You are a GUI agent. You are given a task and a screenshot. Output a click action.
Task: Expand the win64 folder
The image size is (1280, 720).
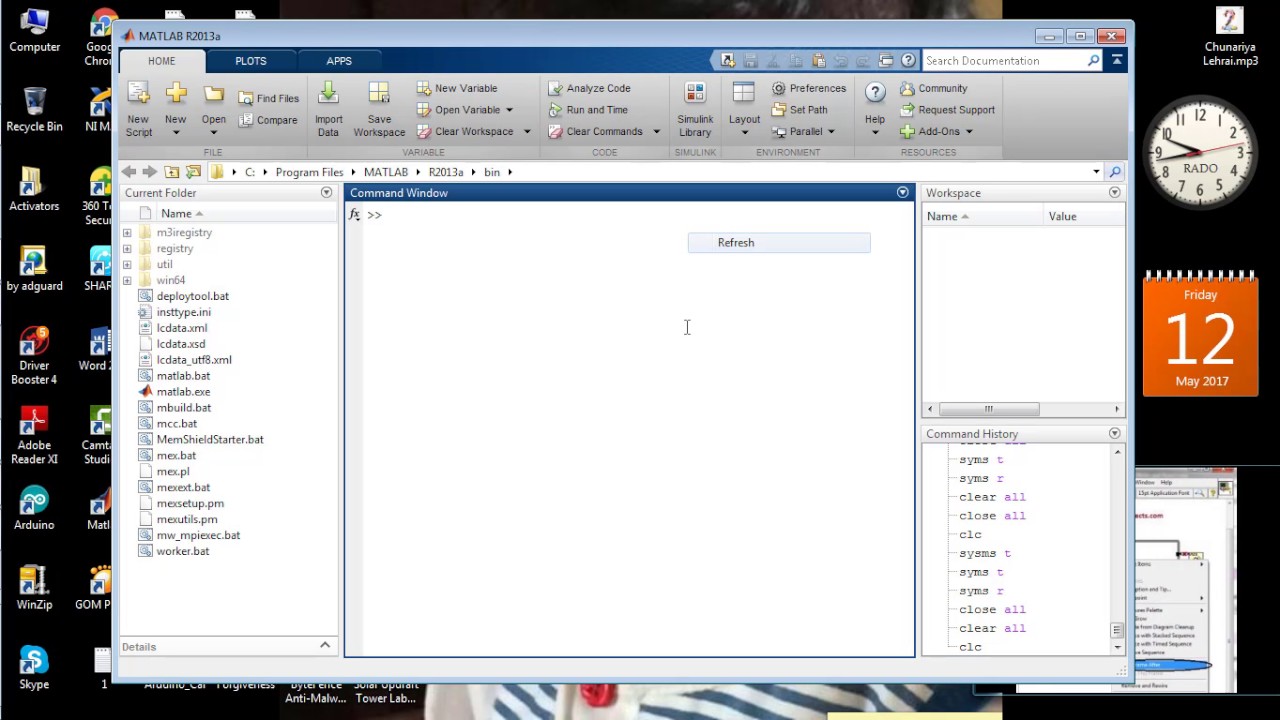click(x=127, y=281)
